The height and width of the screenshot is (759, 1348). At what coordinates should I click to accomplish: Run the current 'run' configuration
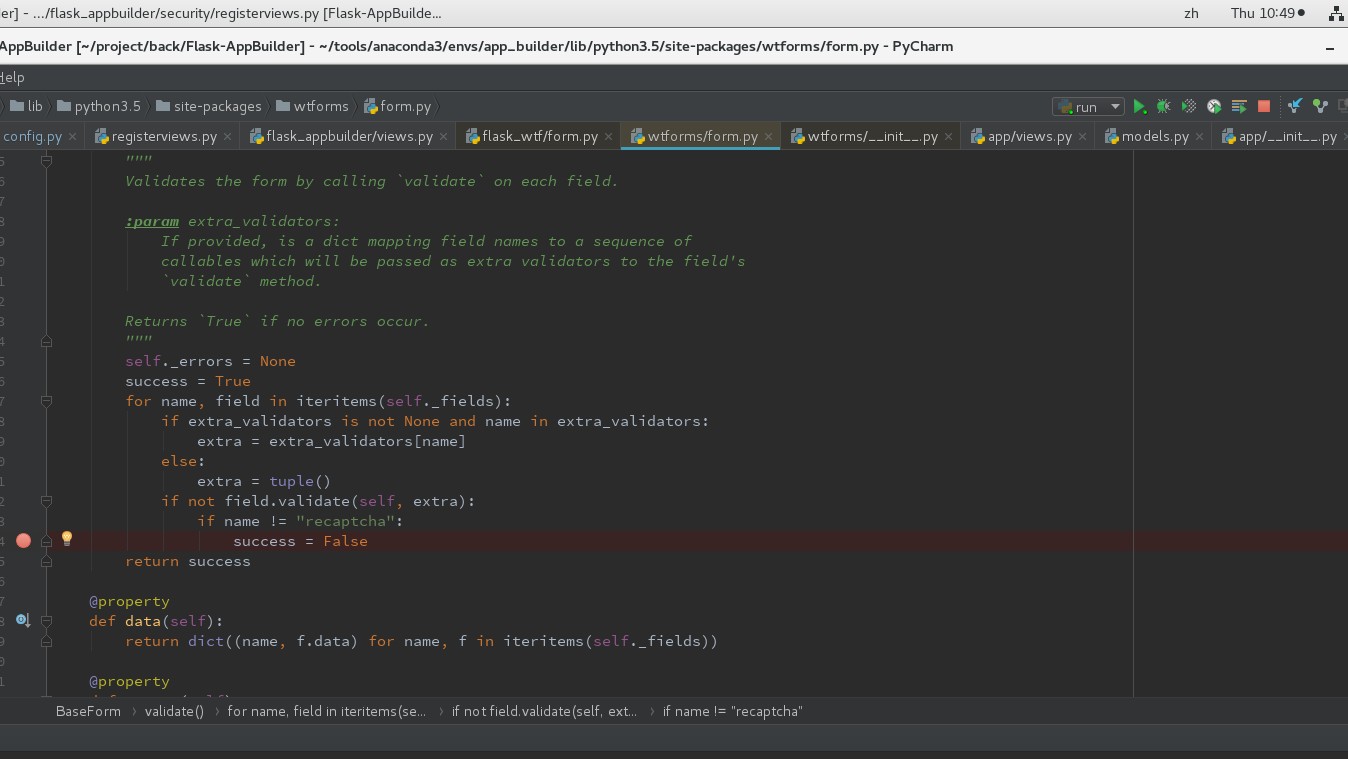(1139, 106)
